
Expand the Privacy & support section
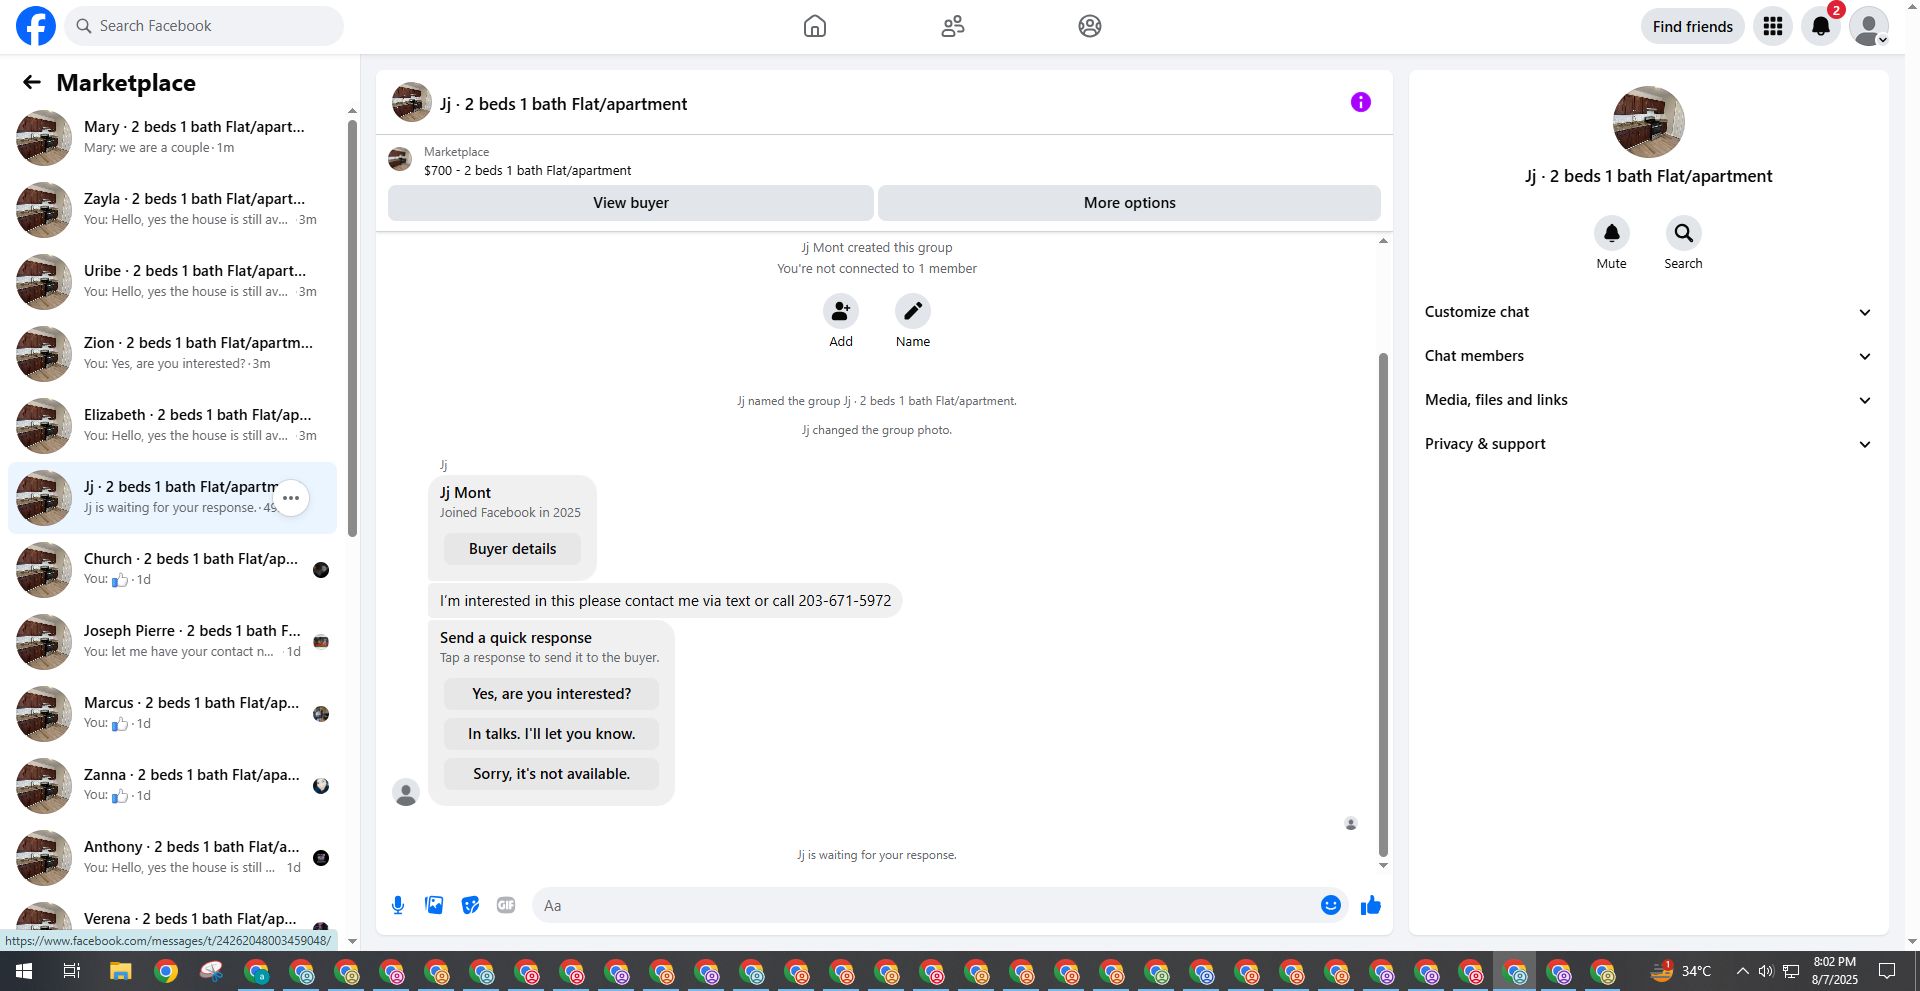point(1648,444)
